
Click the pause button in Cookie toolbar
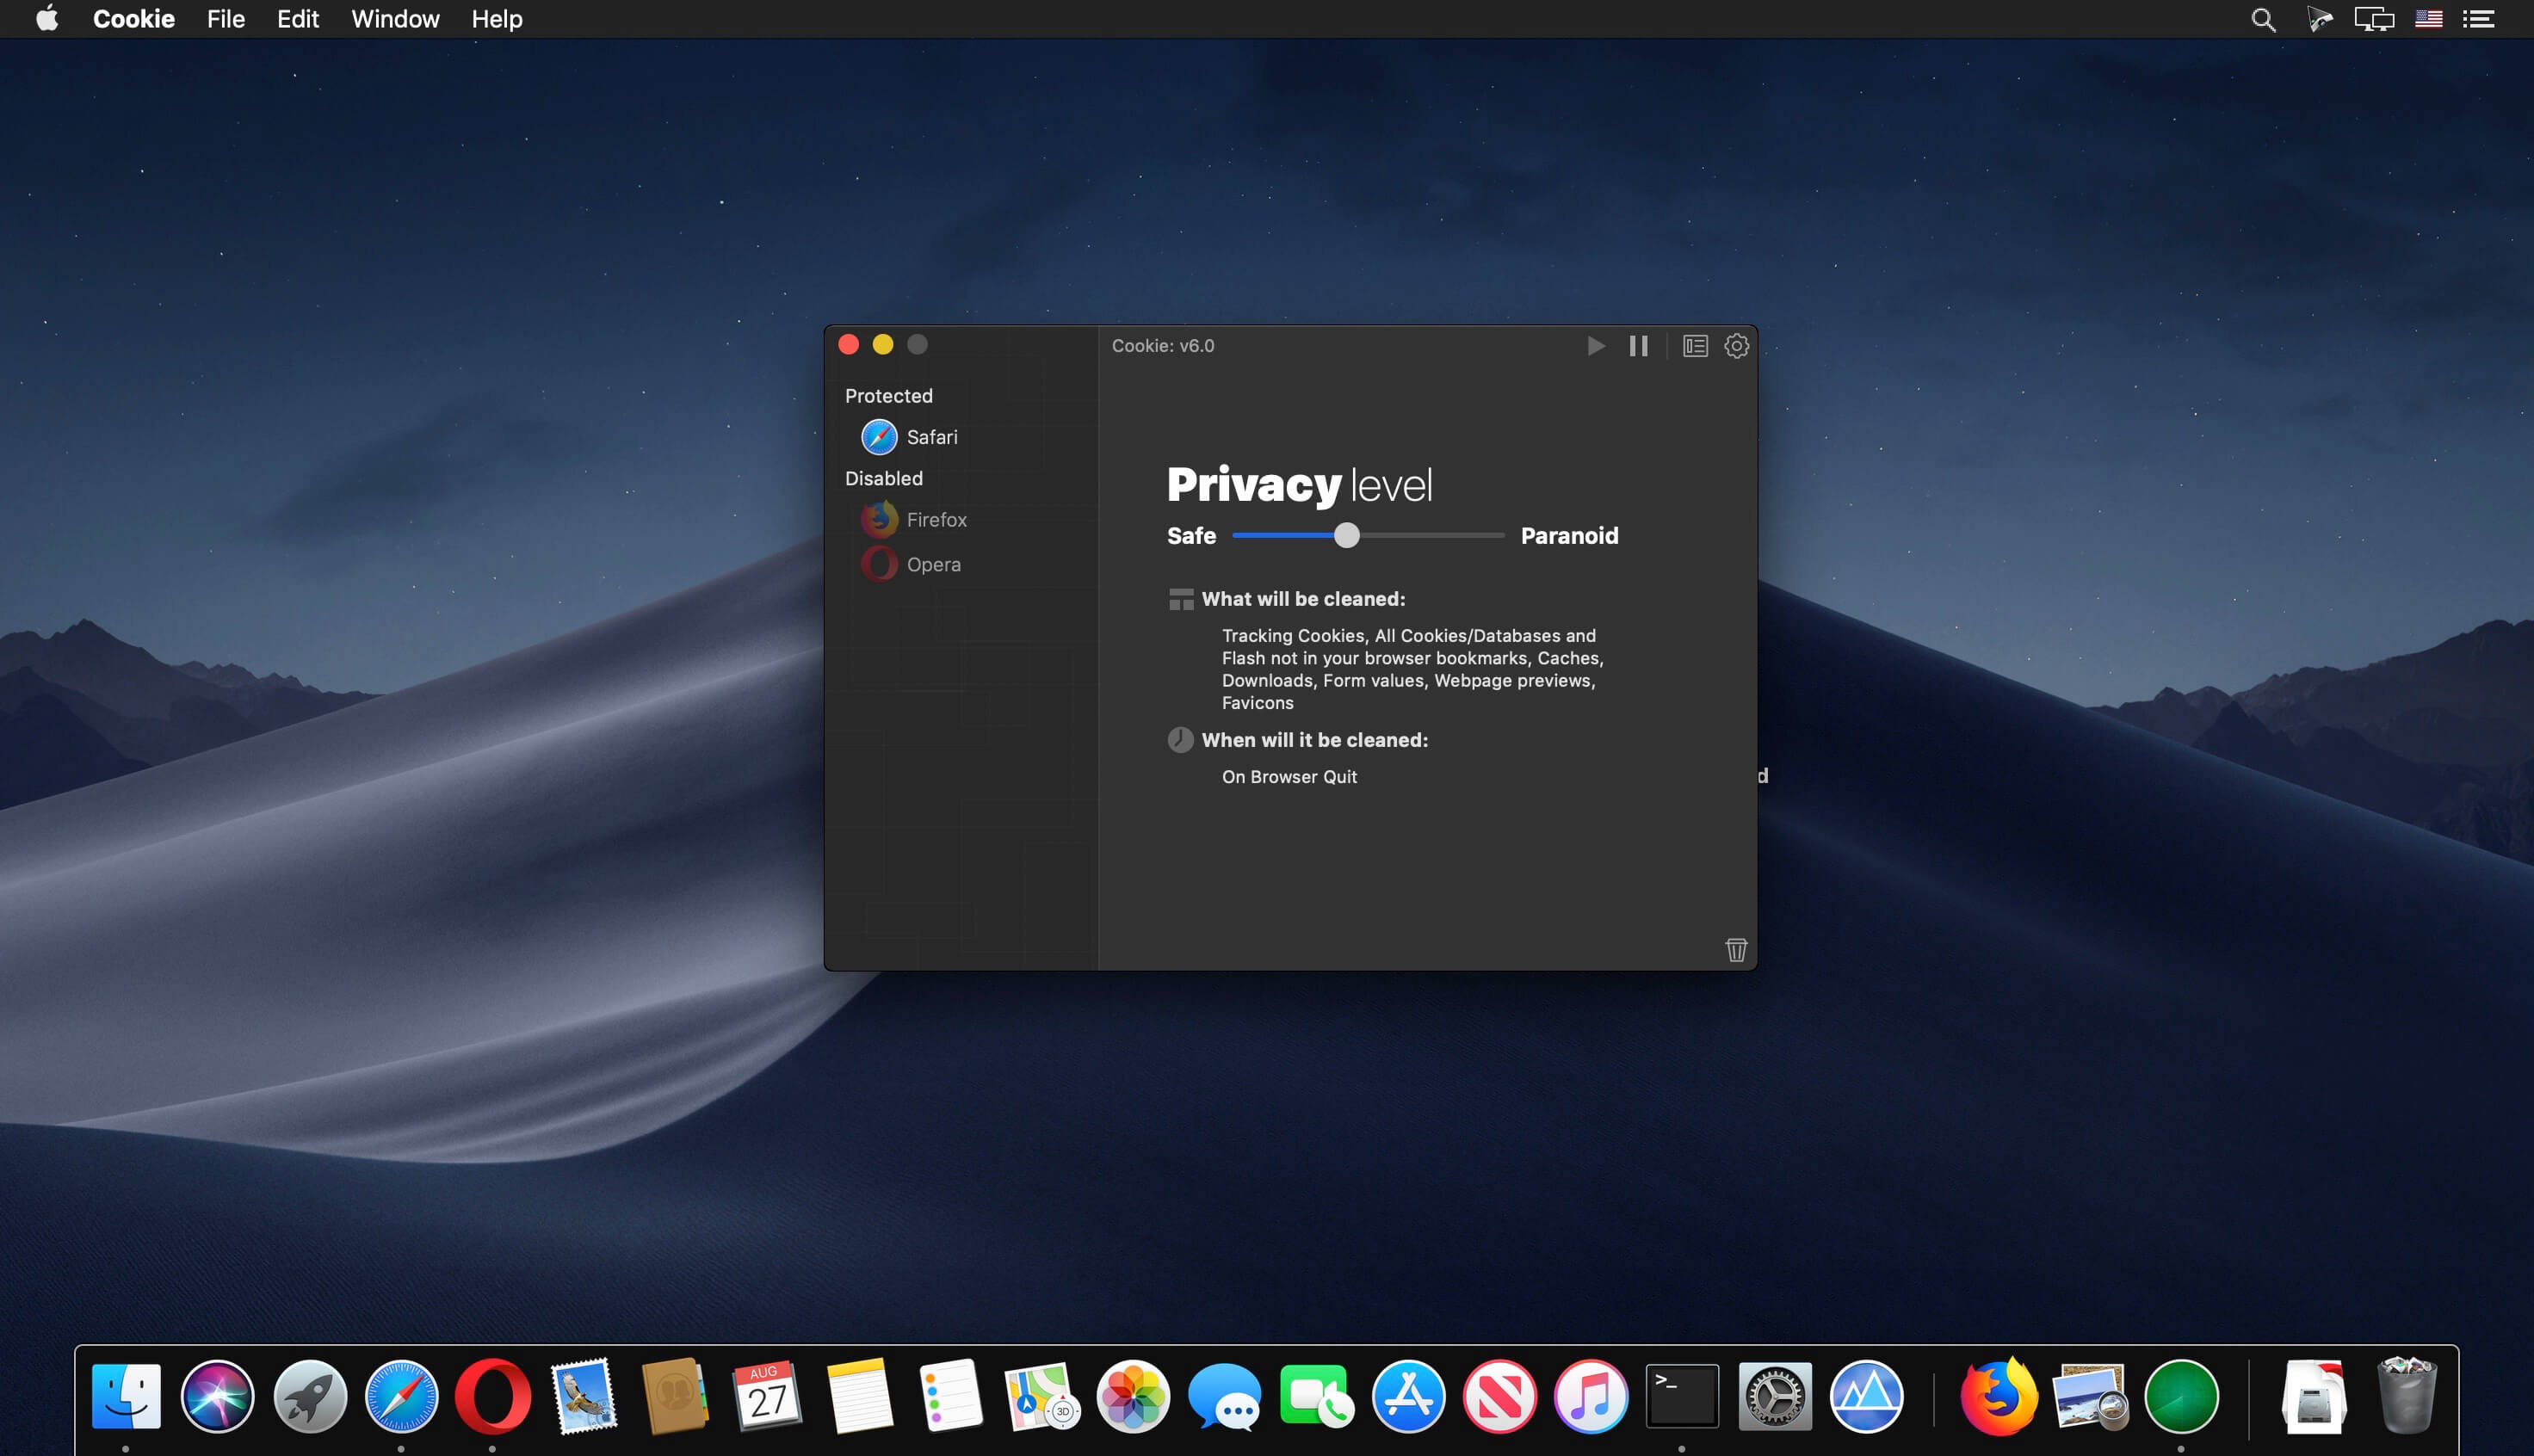pyautogui.click(x=1638, y=346)
